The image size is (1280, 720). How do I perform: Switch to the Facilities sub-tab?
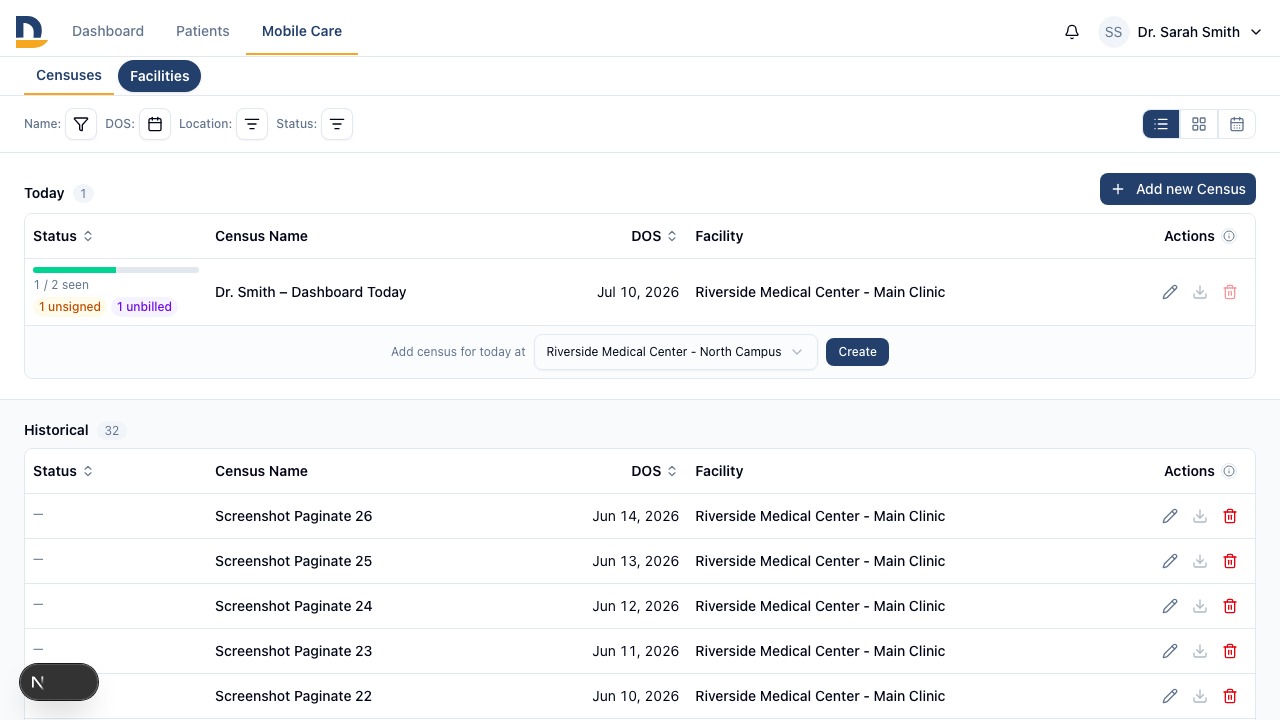[x=160, y=76]
